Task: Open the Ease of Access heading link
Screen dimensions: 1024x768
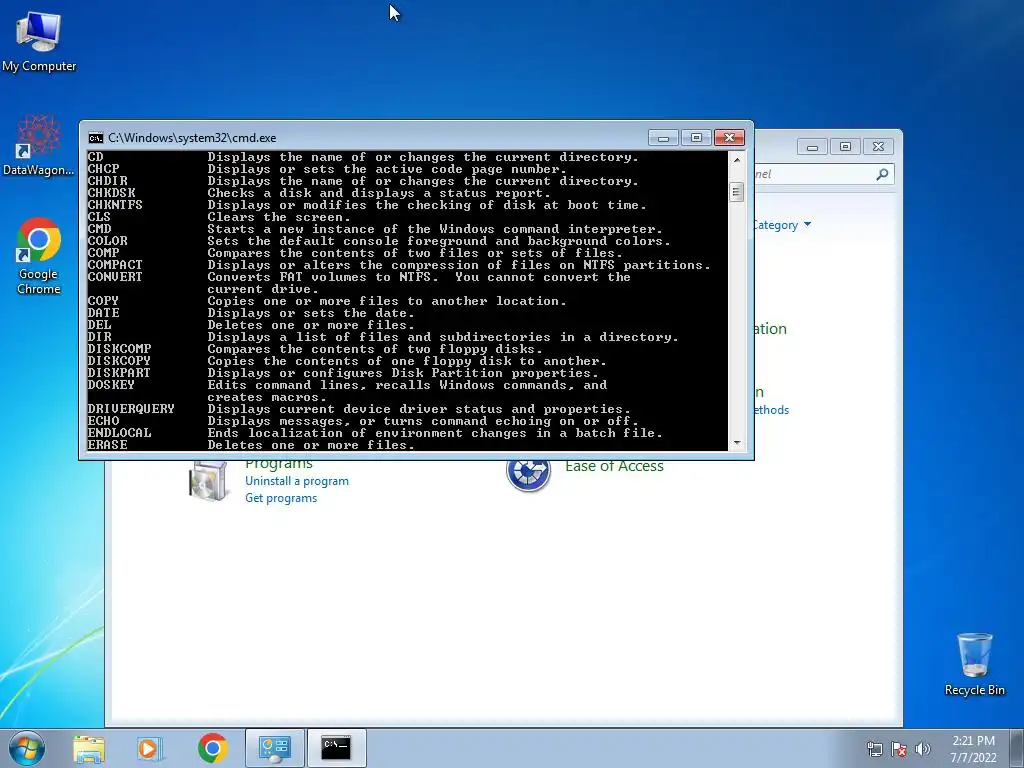Action: (614, 466)
